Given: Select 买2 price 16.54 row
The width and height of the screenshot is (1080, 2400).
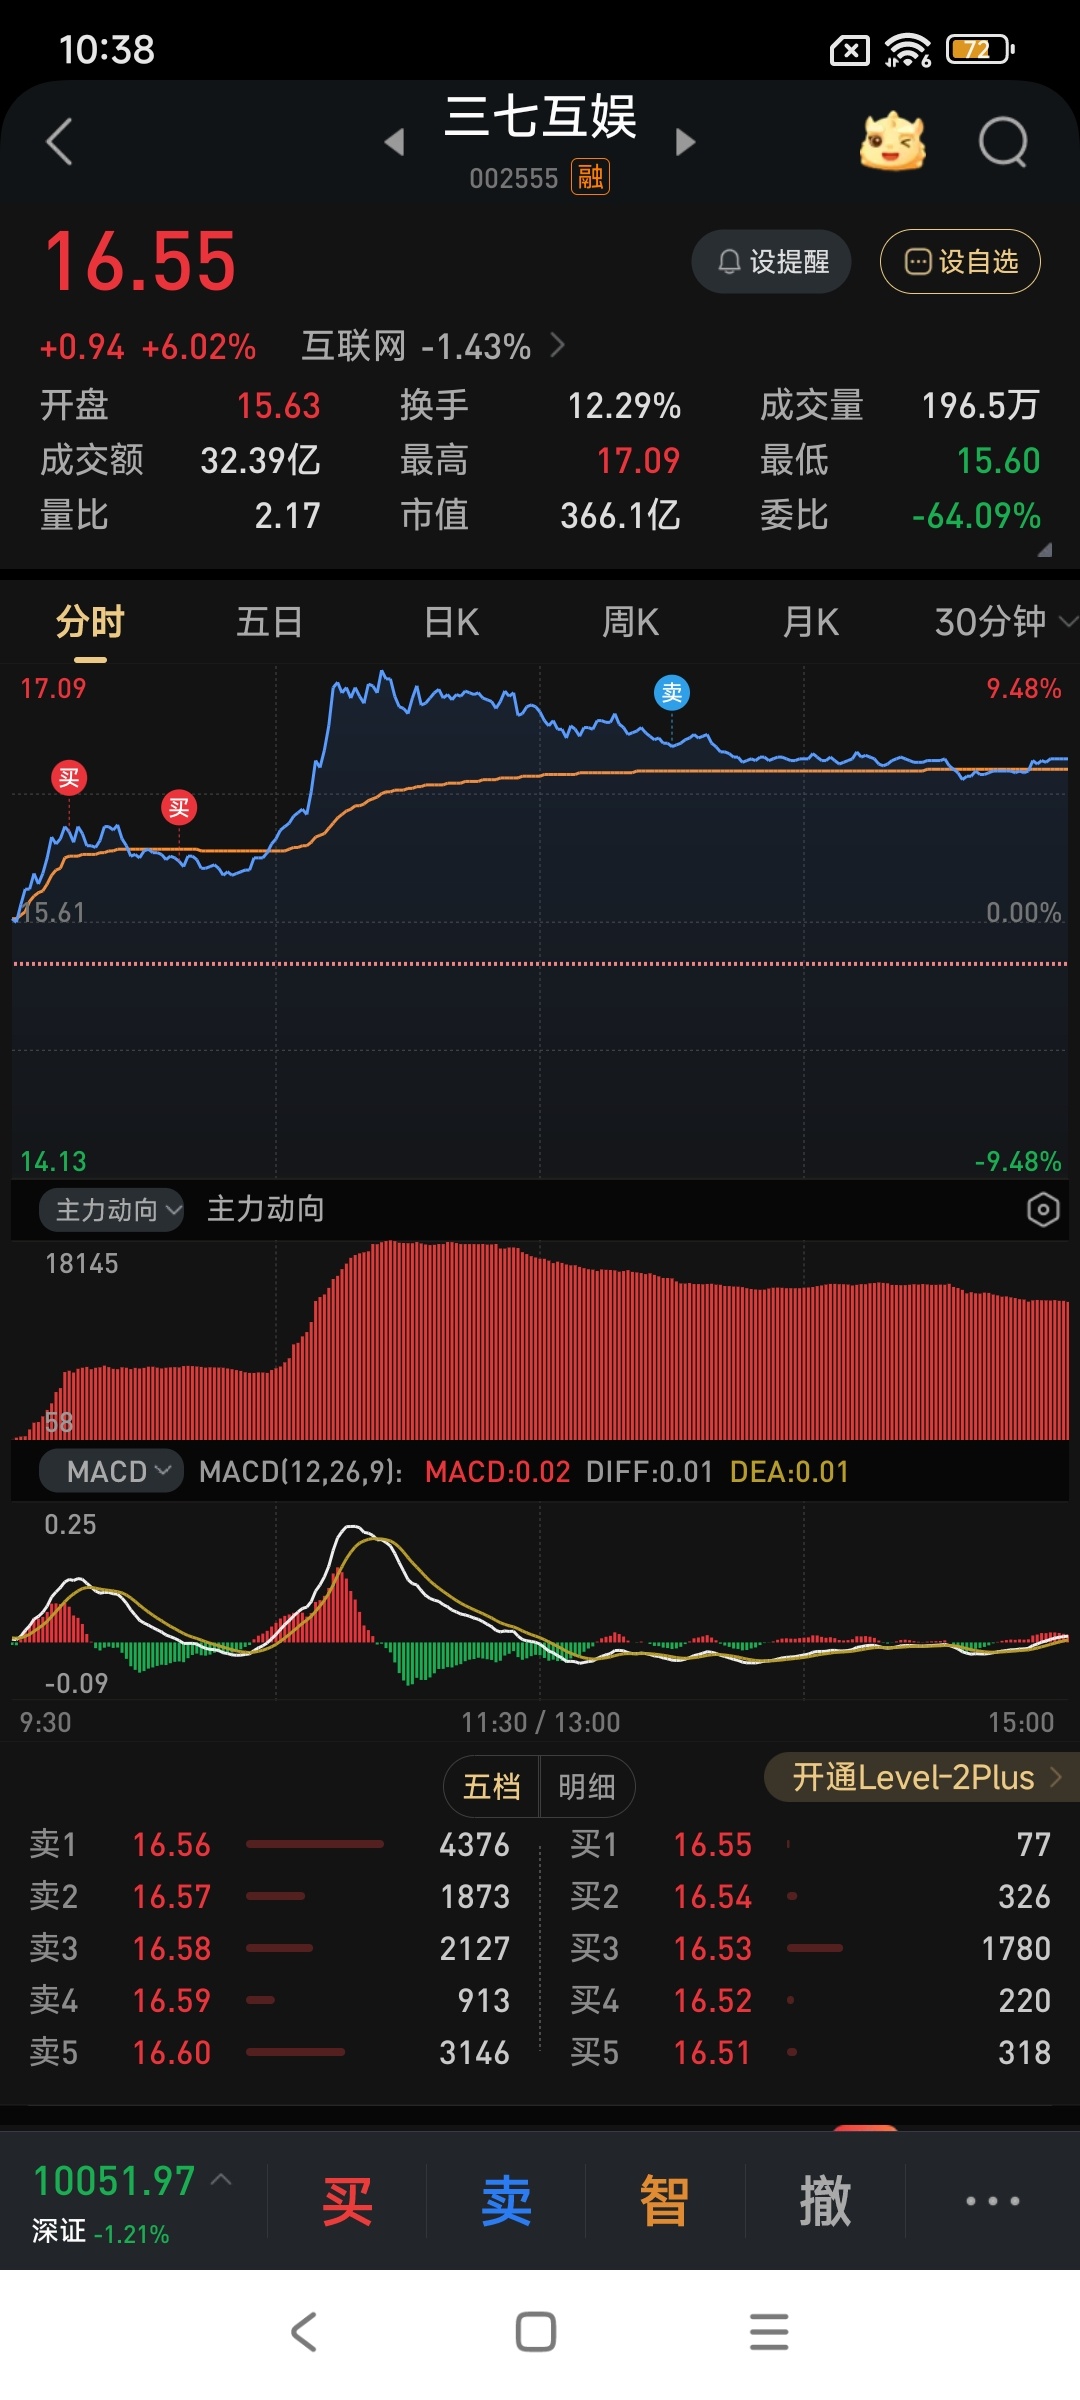Looking at the screenshot, I should coord(810,1896).
